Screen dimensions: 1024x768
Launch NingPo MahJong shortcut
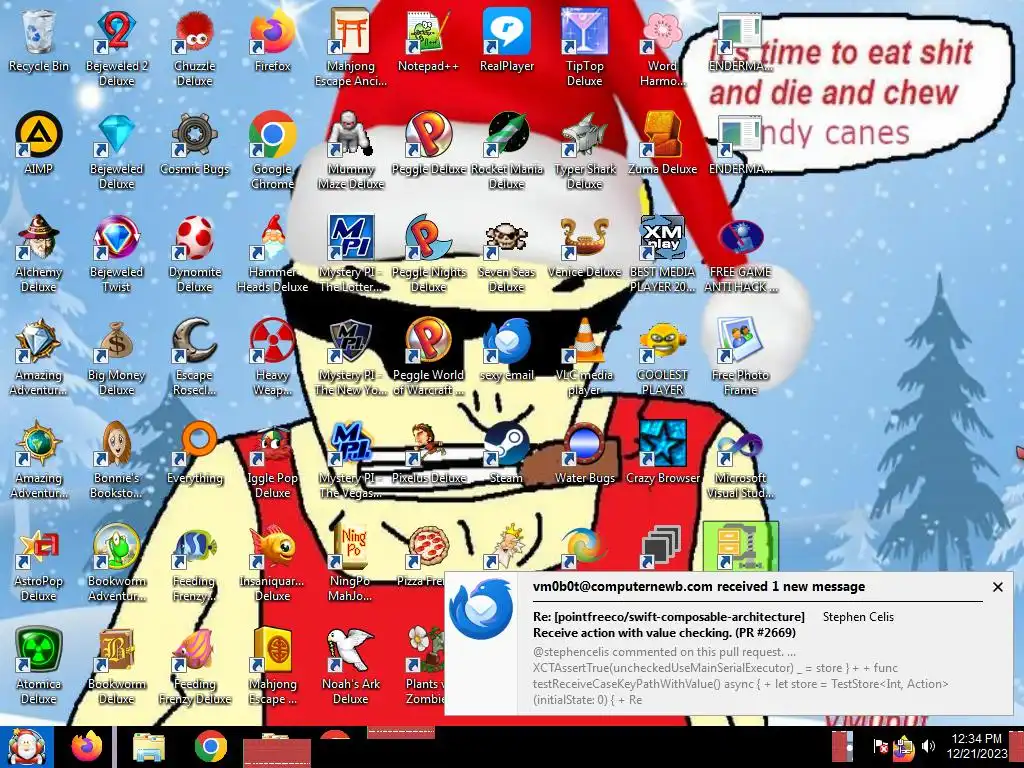coord(351,564)
